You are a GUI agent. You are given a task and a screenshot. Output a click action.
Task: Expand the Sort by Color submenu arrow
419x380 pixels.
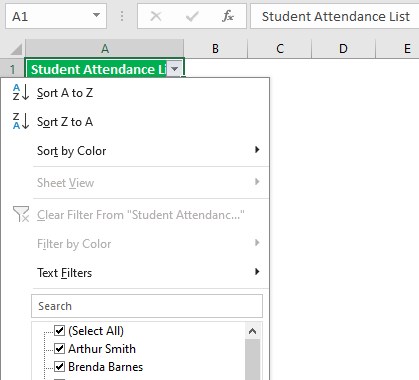[257, 149]
